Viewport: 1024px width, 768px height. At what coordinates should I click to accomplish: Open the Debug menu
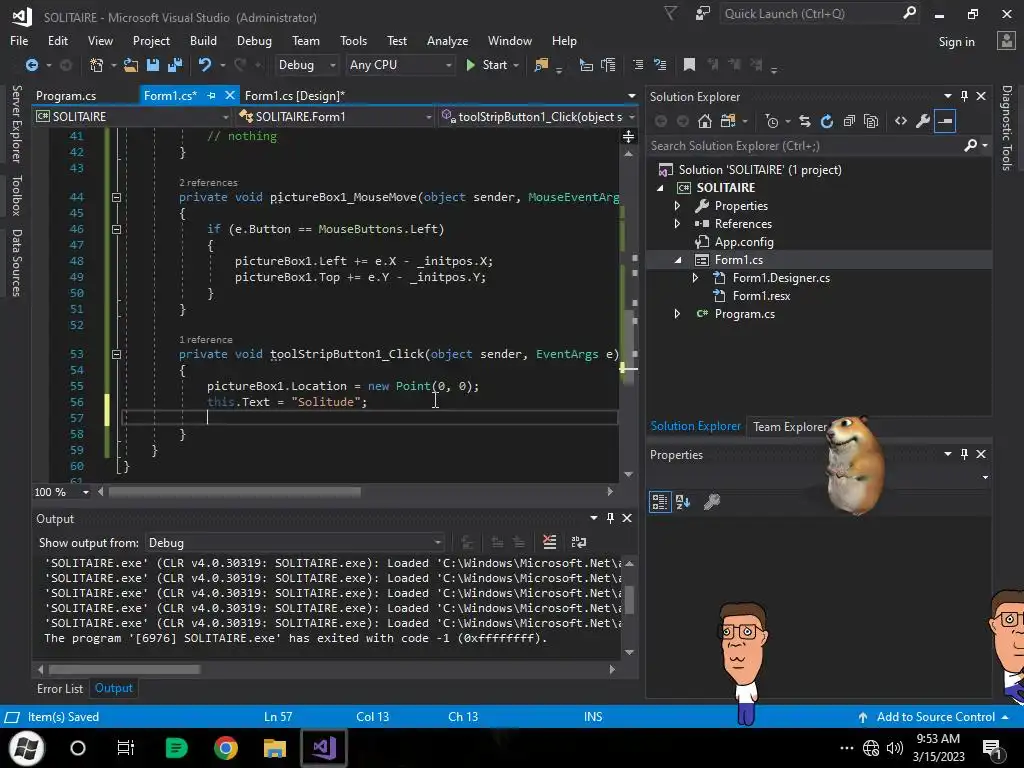pyautogui.click(x=254, y=40)
